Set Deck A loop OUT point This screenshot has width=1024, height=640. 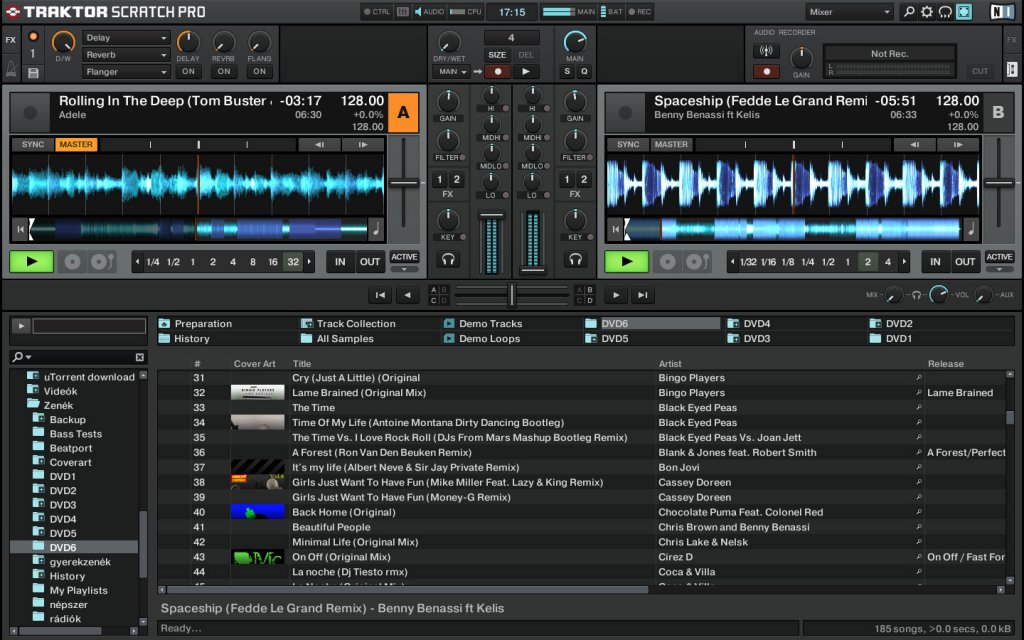coord(370,262)
